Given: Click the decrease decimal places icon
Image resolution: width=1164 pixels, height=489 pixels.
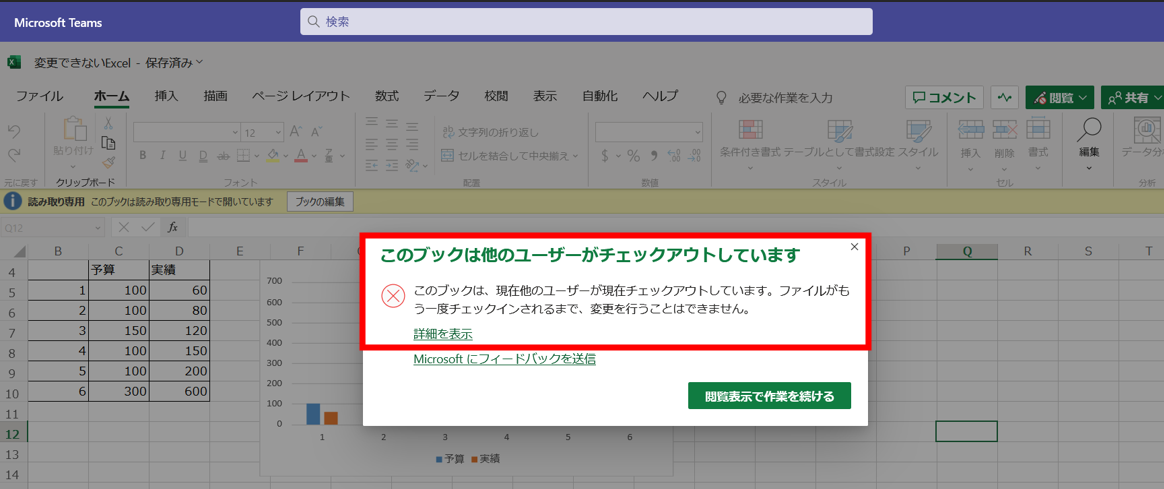Looking at the screenshot, I should pos(695,156).
